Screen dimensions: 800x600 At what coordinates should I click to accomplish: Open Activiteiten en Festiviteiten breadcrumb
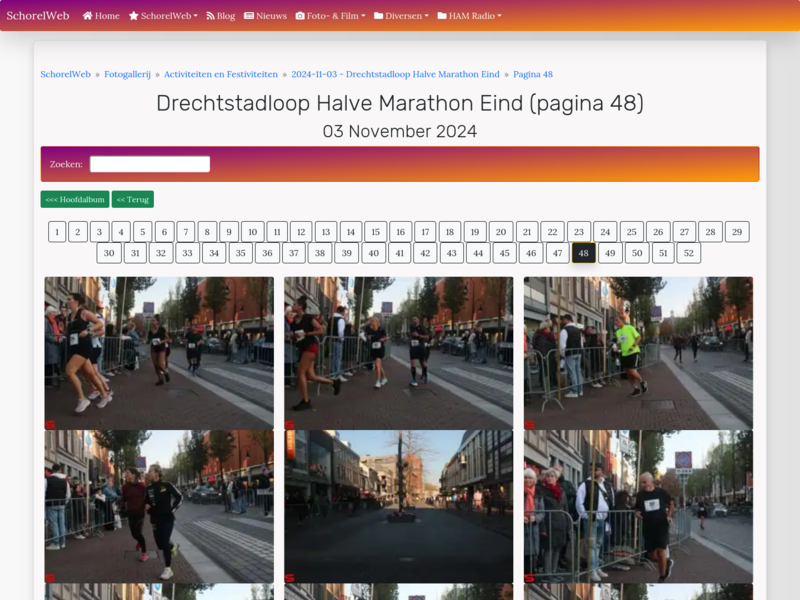[x=221, y=74]
